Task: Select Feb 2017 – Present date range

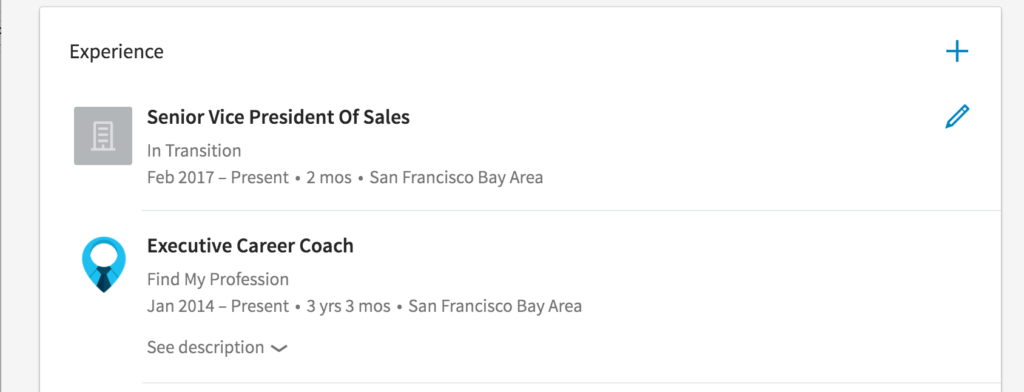Action: 217,178
